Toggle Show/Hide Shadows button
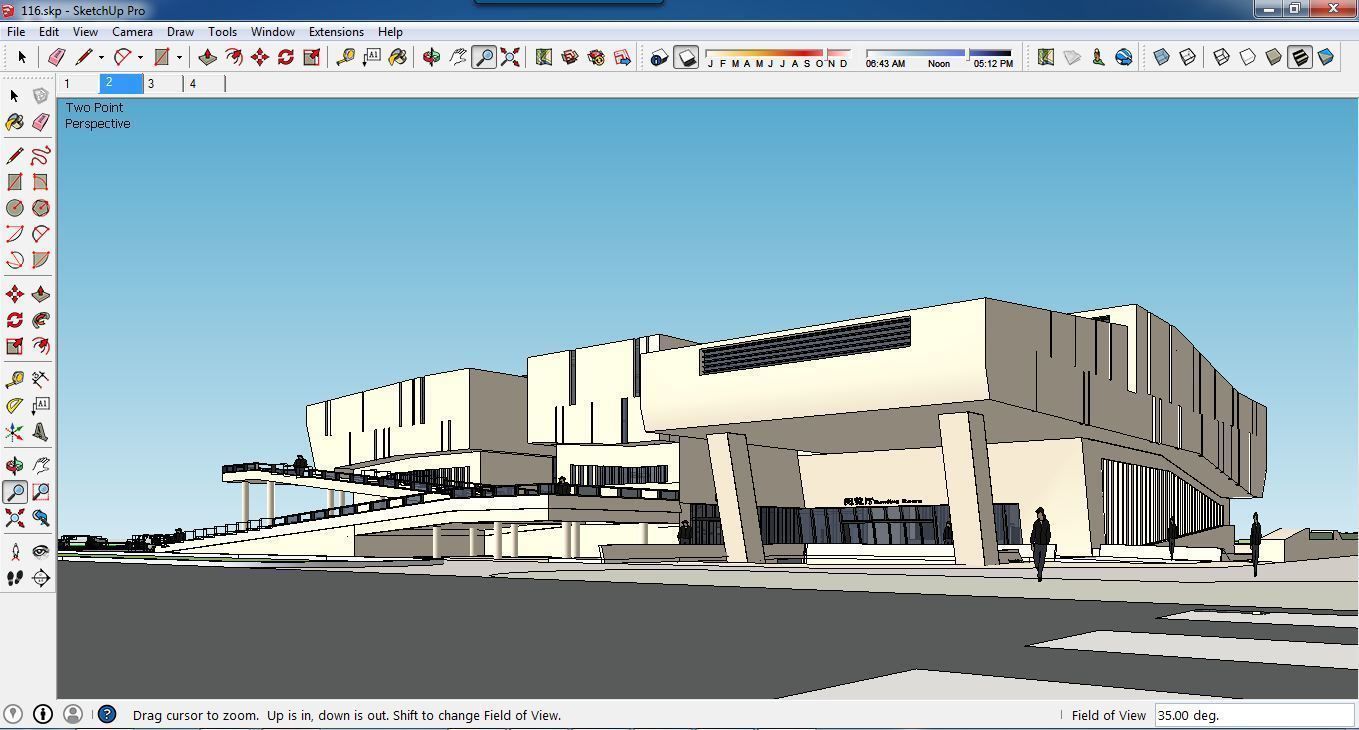Screen dimensions: 1359x730 click(x=686, y=57)
